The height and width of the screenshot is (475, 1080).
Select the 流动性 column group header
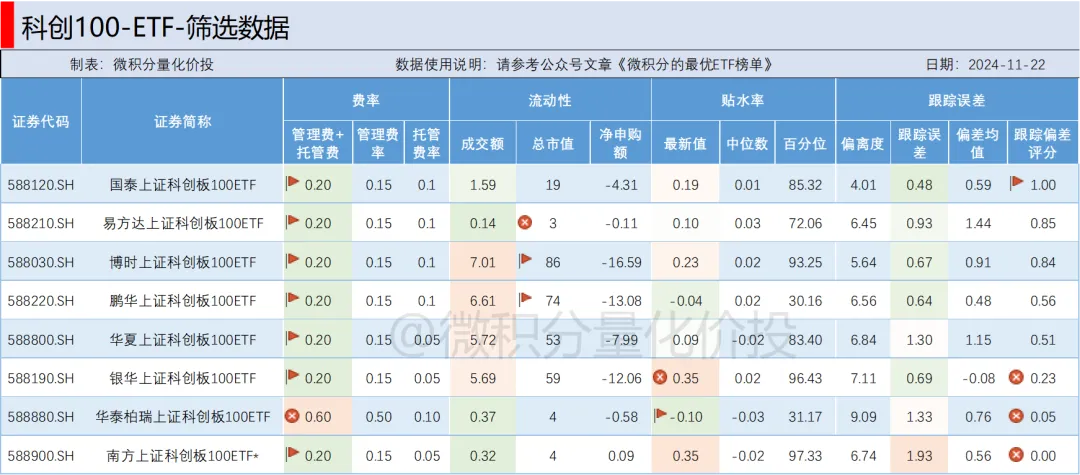click(x=550, y=100)
